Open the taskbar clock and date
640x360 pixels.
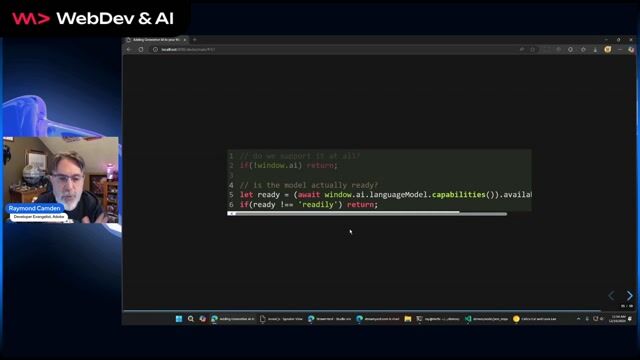click(x=617, y=319)
